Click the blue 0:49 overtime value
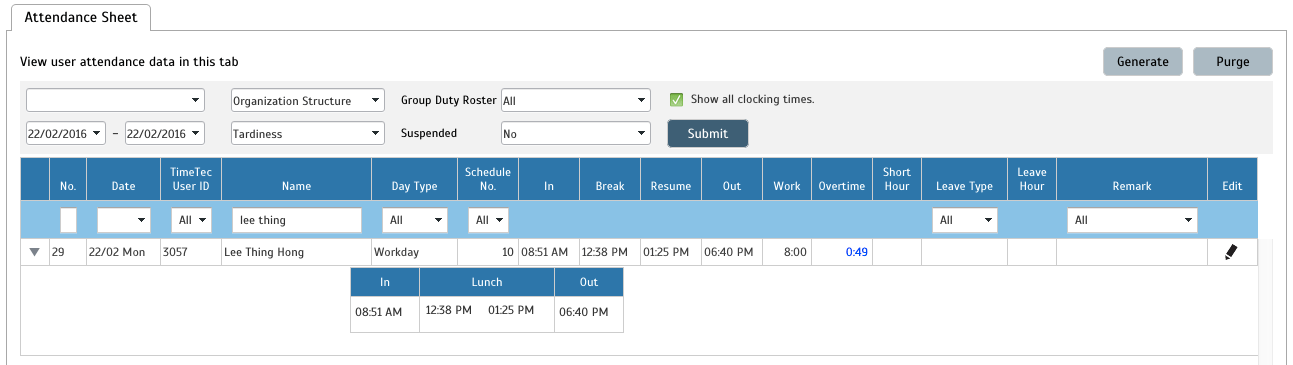1293x365 pixels. [857, 252]
